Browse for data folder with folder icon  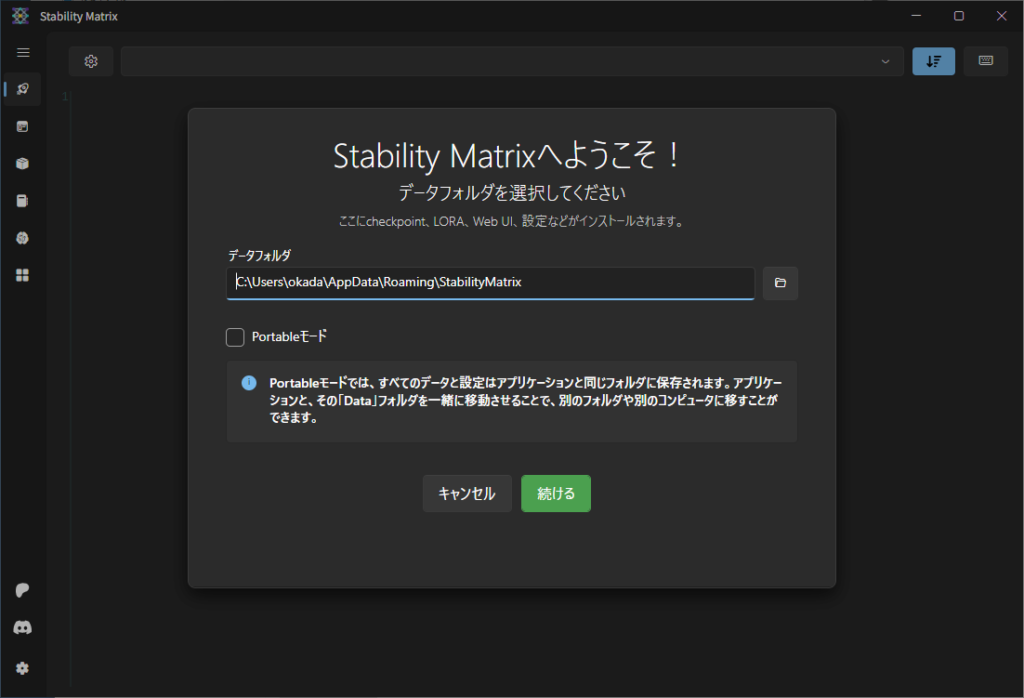780,283
